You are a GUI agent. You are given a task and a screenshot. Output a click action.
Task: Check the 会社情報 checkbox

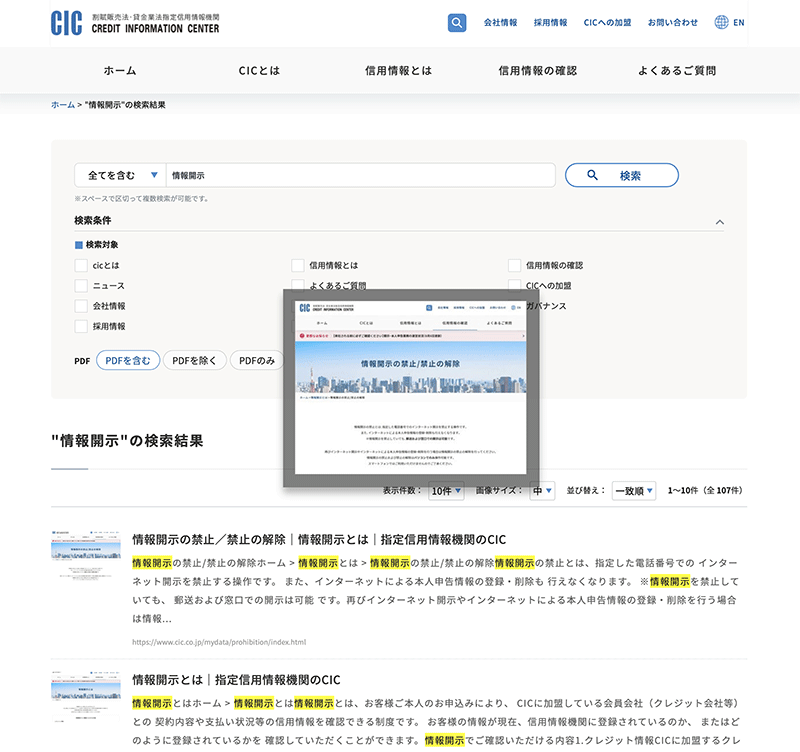tap(81, 306)
